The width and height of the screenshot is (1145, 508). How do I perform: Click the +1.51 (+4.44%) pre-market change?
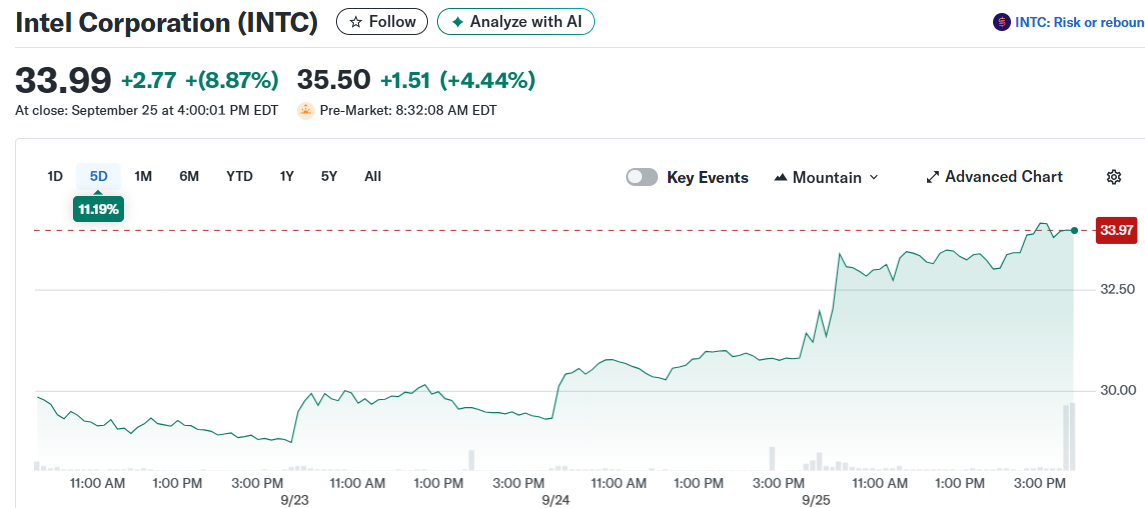458,80
